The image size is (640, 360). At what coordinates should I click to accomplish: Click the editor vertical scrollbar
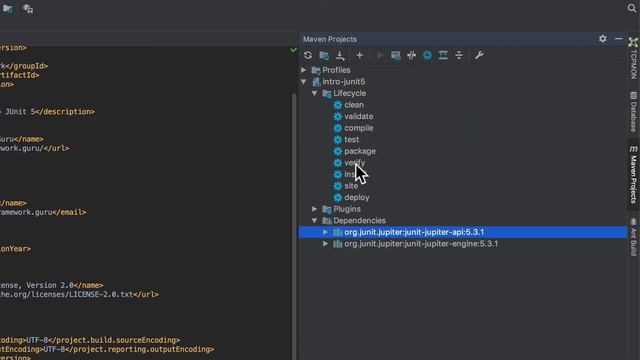tap(293, 227)
